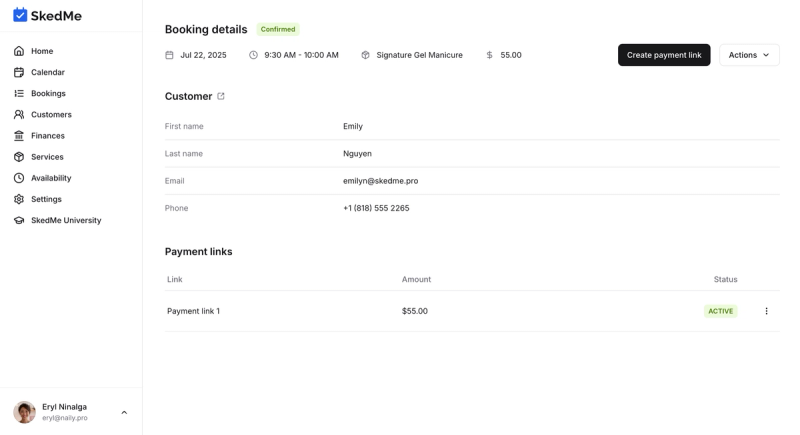Click the Booking details heading
The image size is (800, 435).
pyautogui.click(x=206, y=30)
